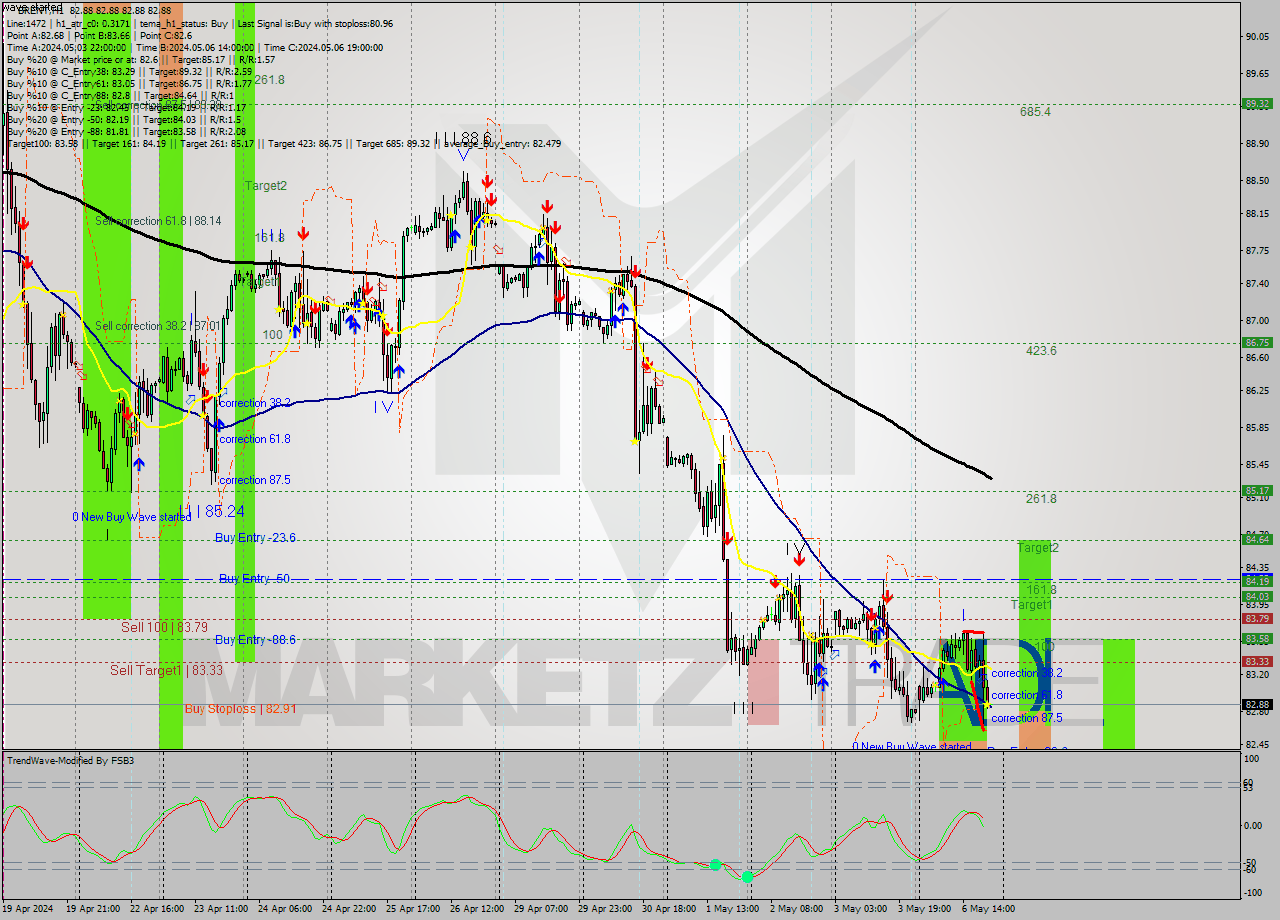Click the '90.05' price scale value
This screenshot has height=920, width=1280.
tap(1258, 37)
